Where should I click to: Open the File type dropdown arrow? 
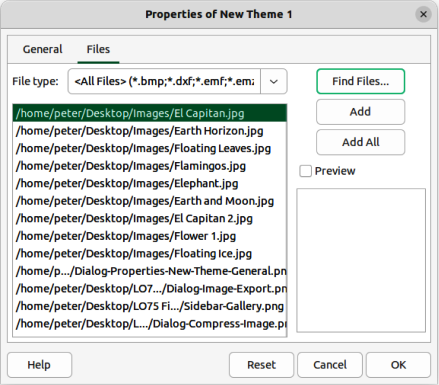(274, 81)
